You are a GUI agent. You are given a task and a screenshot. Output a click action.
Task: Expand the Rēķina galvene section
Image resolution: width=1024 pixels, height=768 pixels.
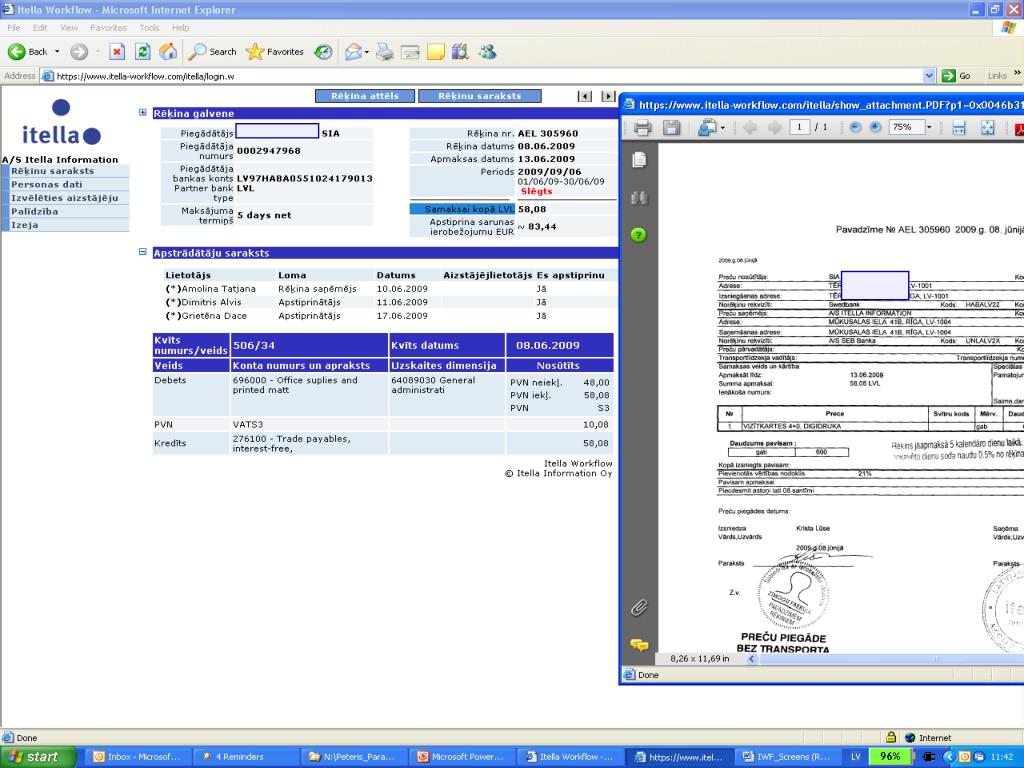142,112
